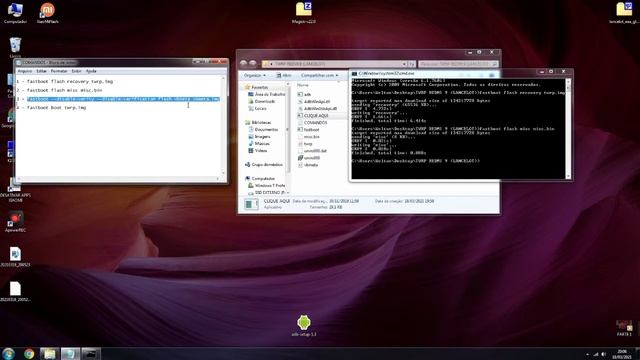Open the Compartilhar com dropdown

[319, 76]
